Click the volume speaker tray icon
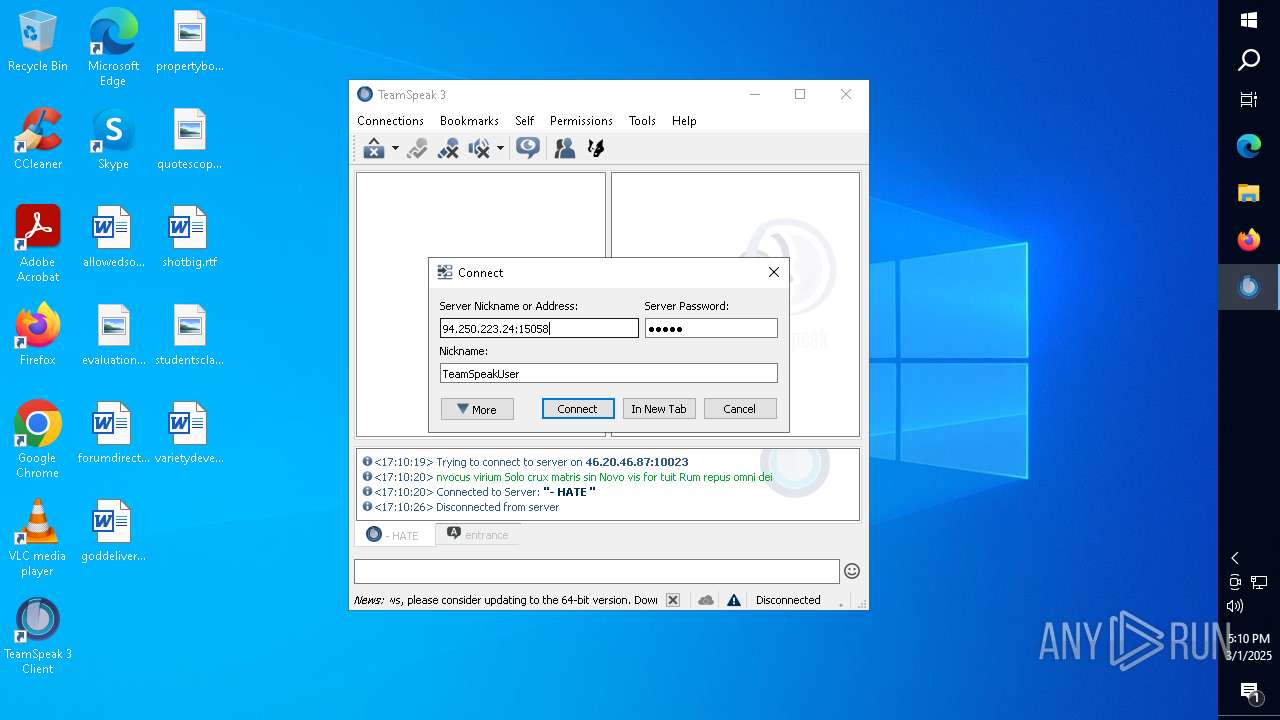Image resolution: width=1280 pixels, height=720 pixels. (x=1235, y=606)
